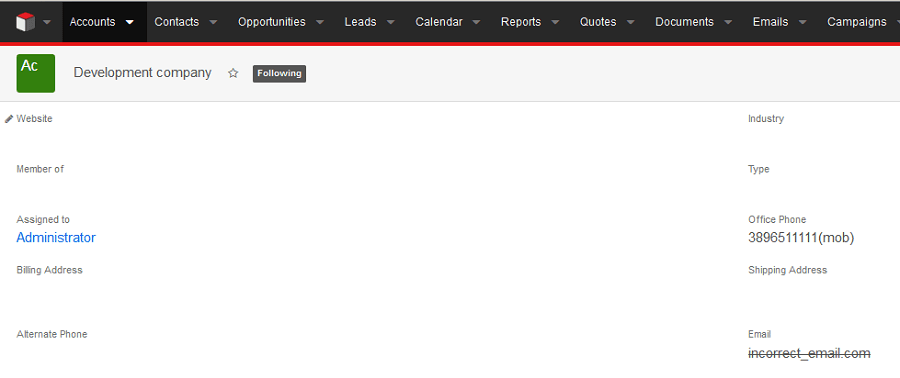
Task: Go to the Quotes module
Action: pos(598,22)
